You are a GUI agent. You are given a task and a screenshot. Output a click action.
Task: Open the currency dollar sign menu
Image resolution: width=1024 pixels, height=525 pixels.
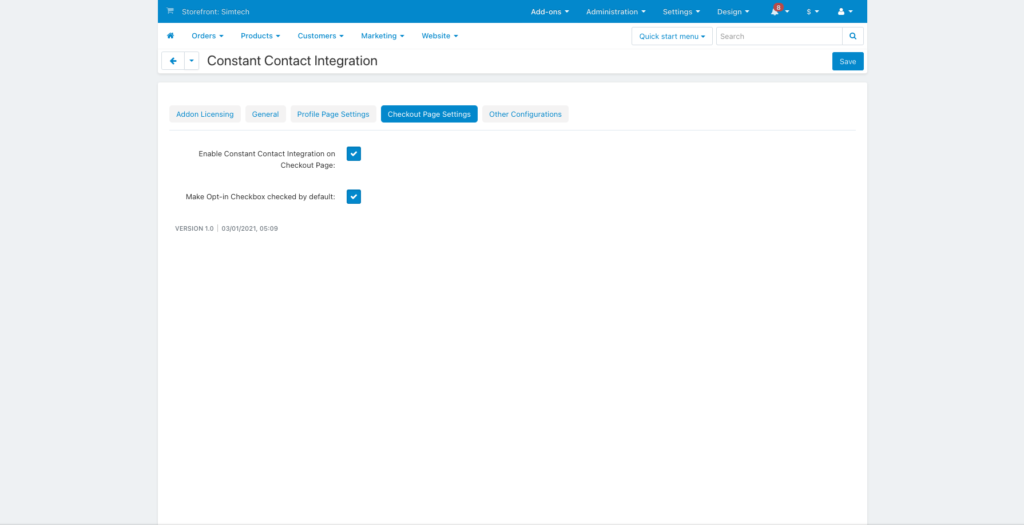(x=812, y=12)
